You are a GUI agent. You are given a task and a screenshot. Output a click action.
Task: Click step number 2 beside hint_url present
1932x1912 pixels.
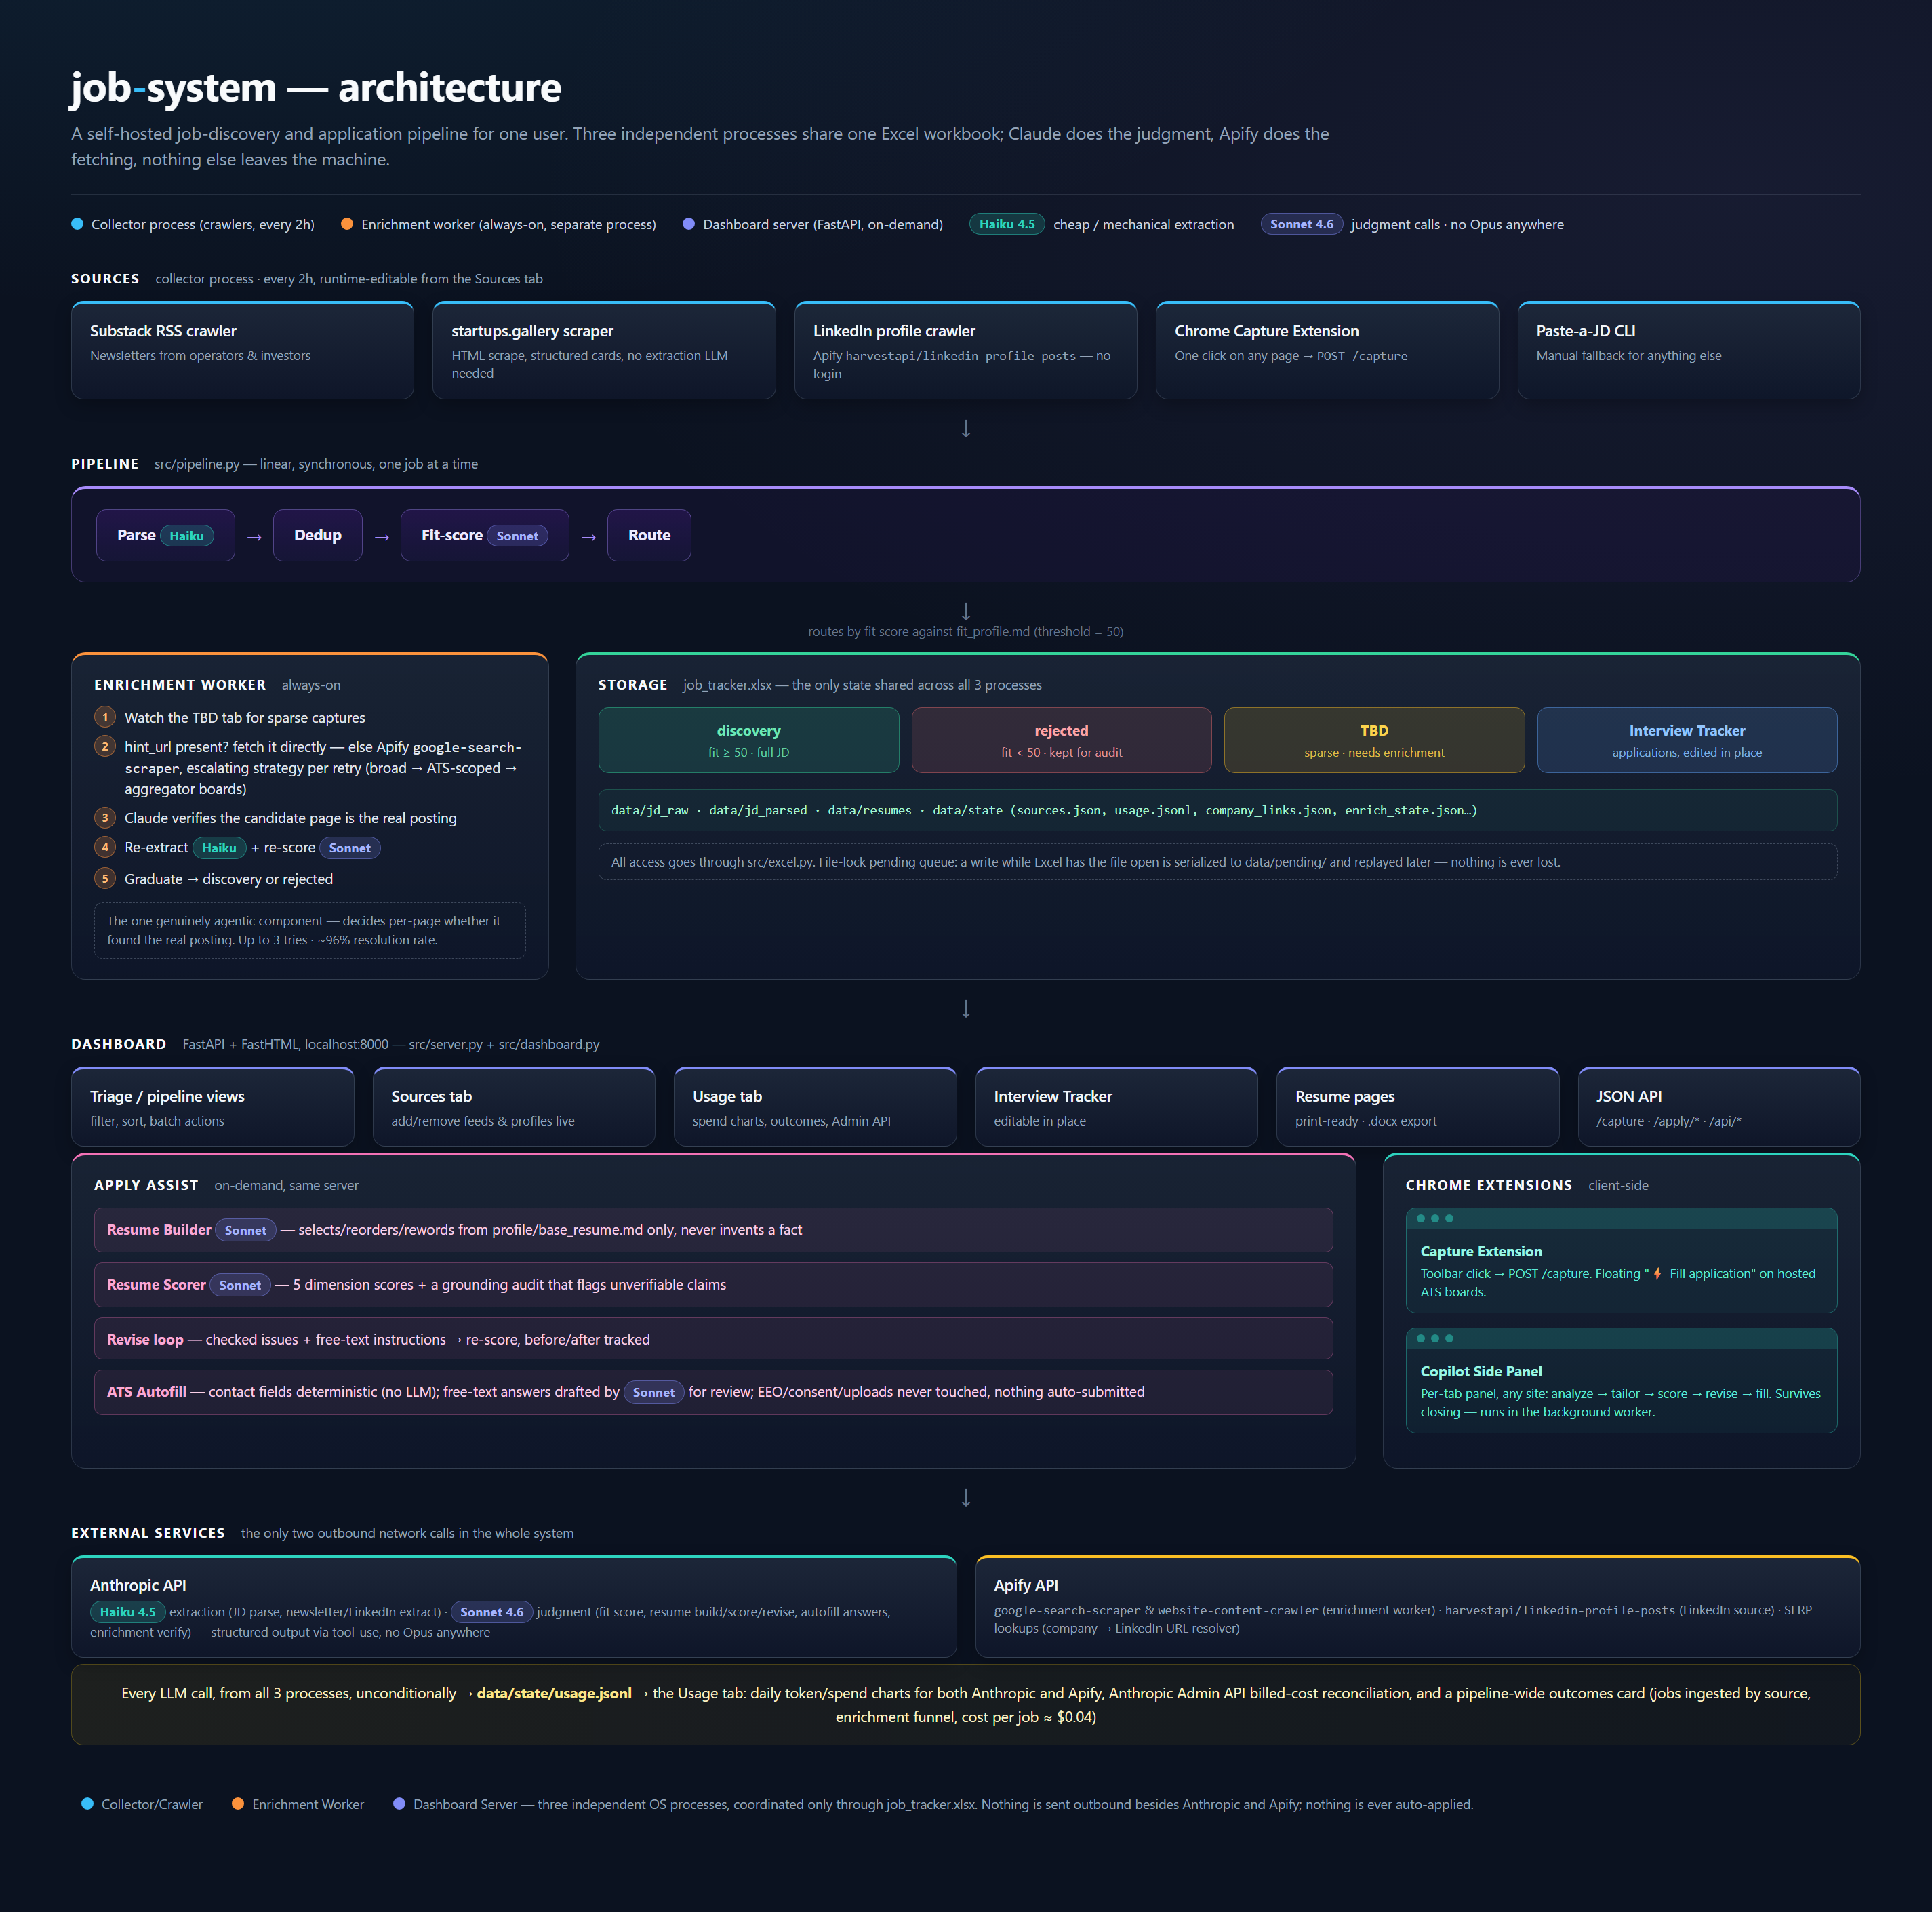[105, 746]
